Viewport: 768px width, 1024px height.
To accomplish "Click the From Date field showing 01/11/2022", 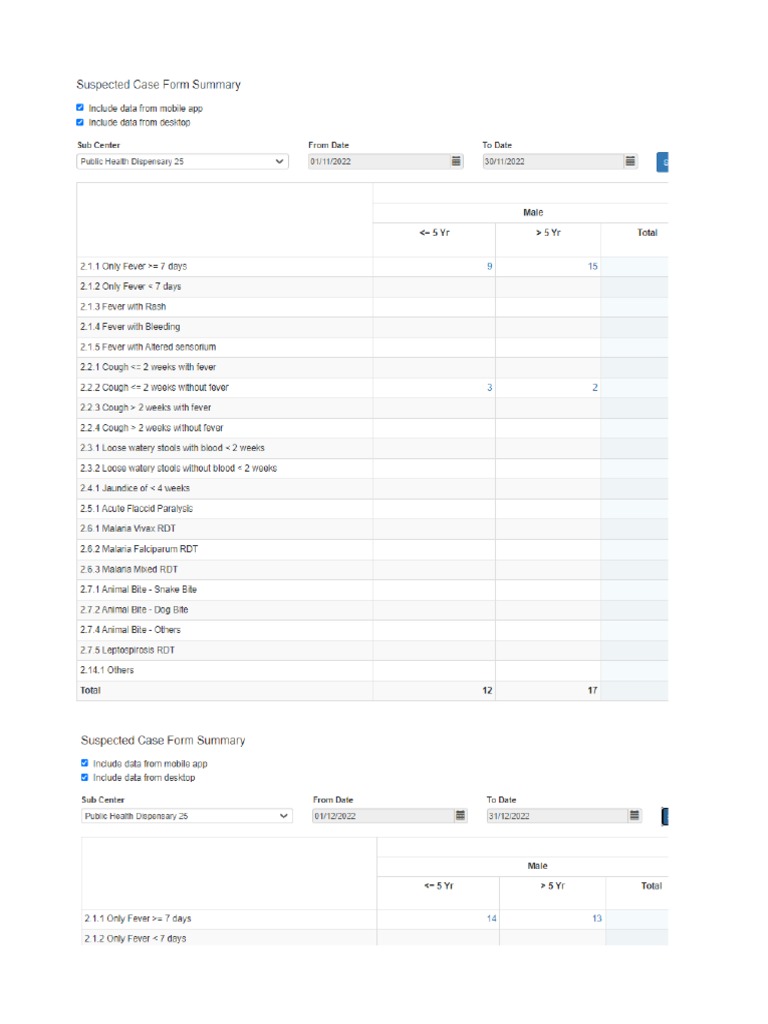I will click(x=378, y=161).
